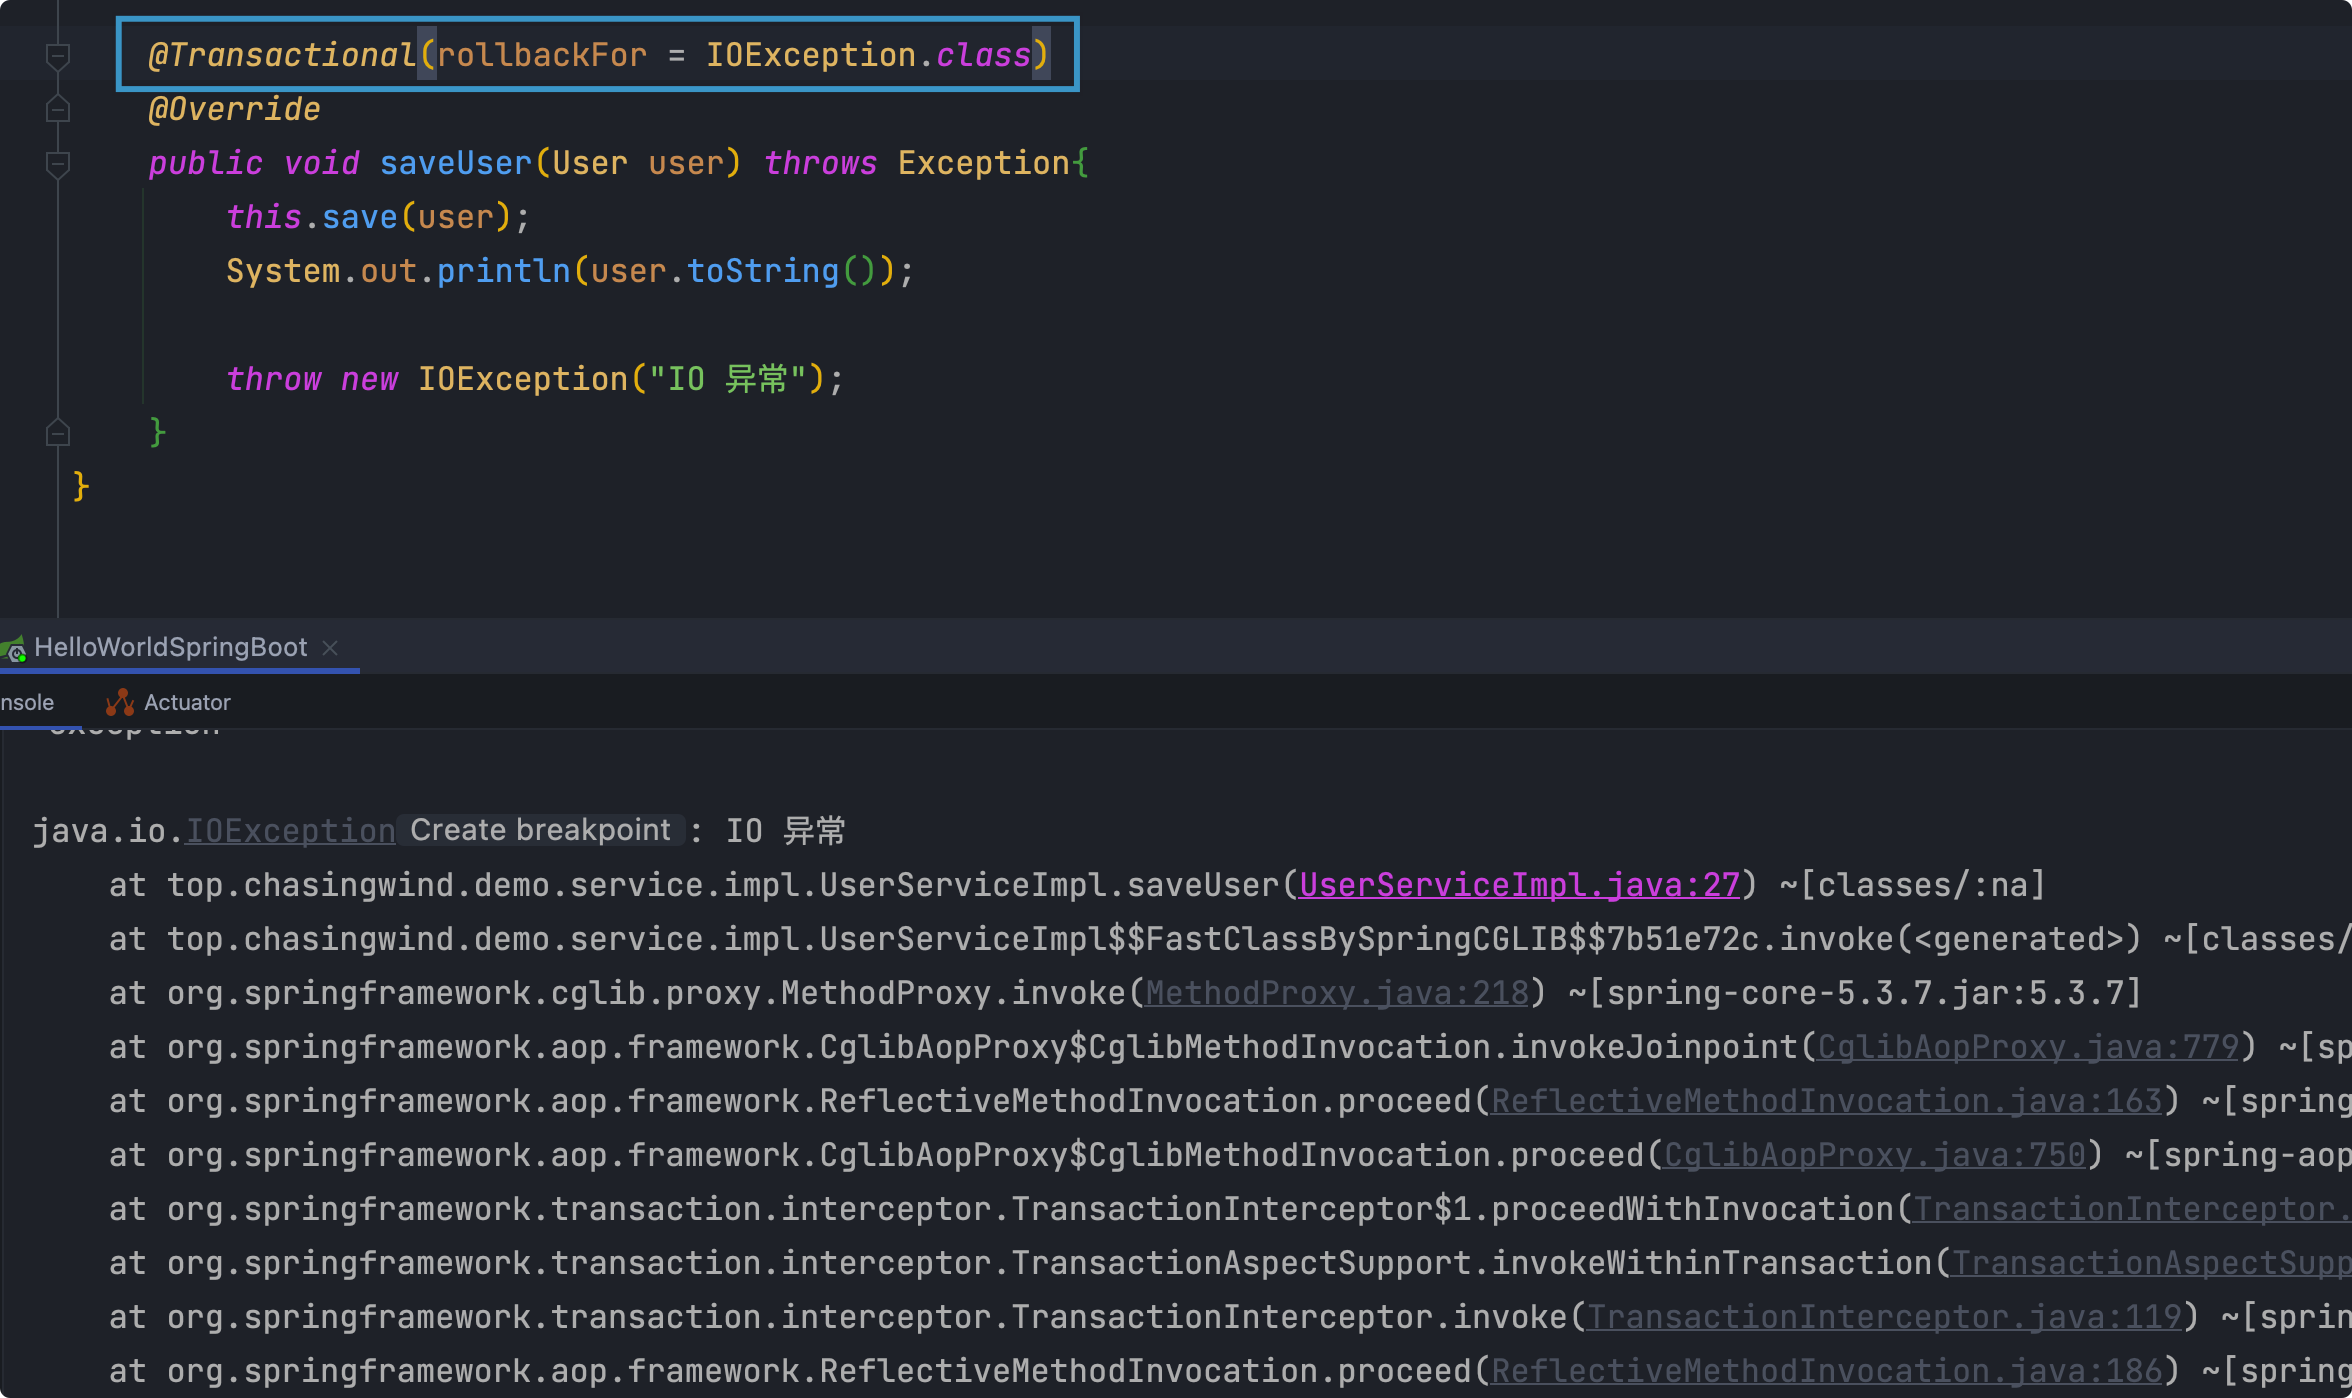Click the Spring Boot run configuration icon
The height and width of the screenshot is (1398, 2352).
(14, 650)
